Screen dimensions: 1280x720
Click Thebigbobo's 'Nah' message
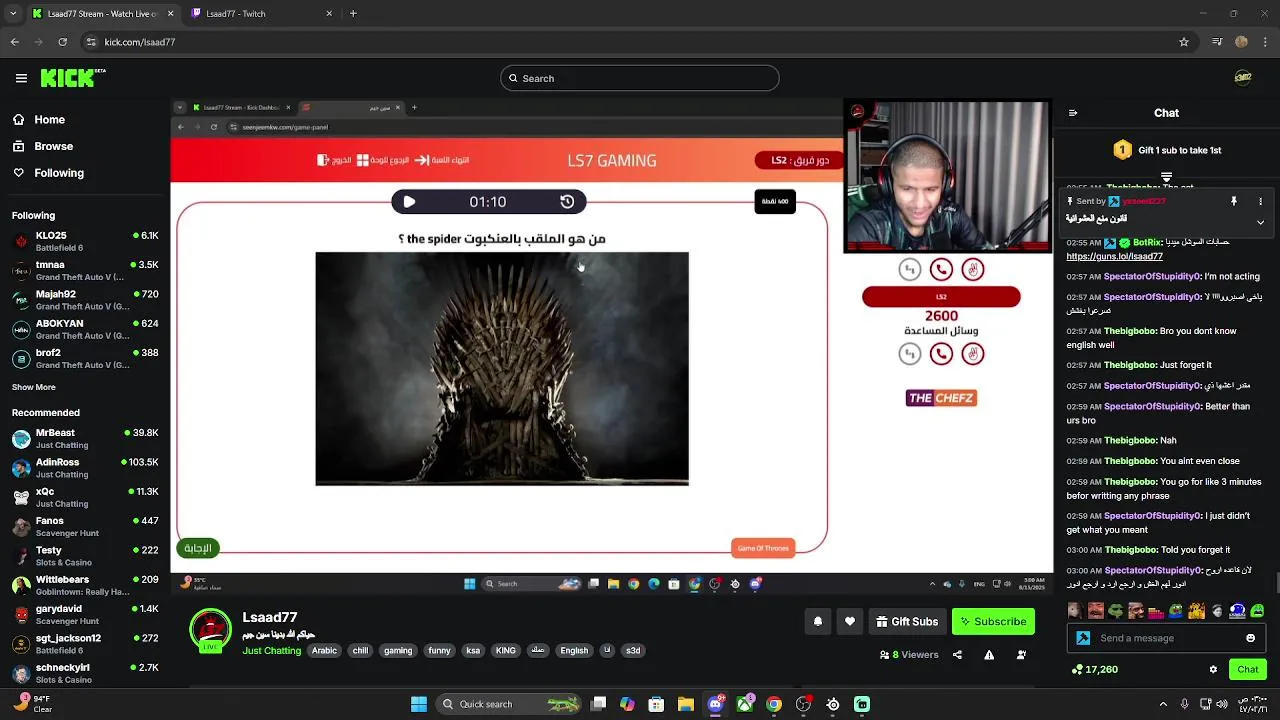coord(1168,440)
